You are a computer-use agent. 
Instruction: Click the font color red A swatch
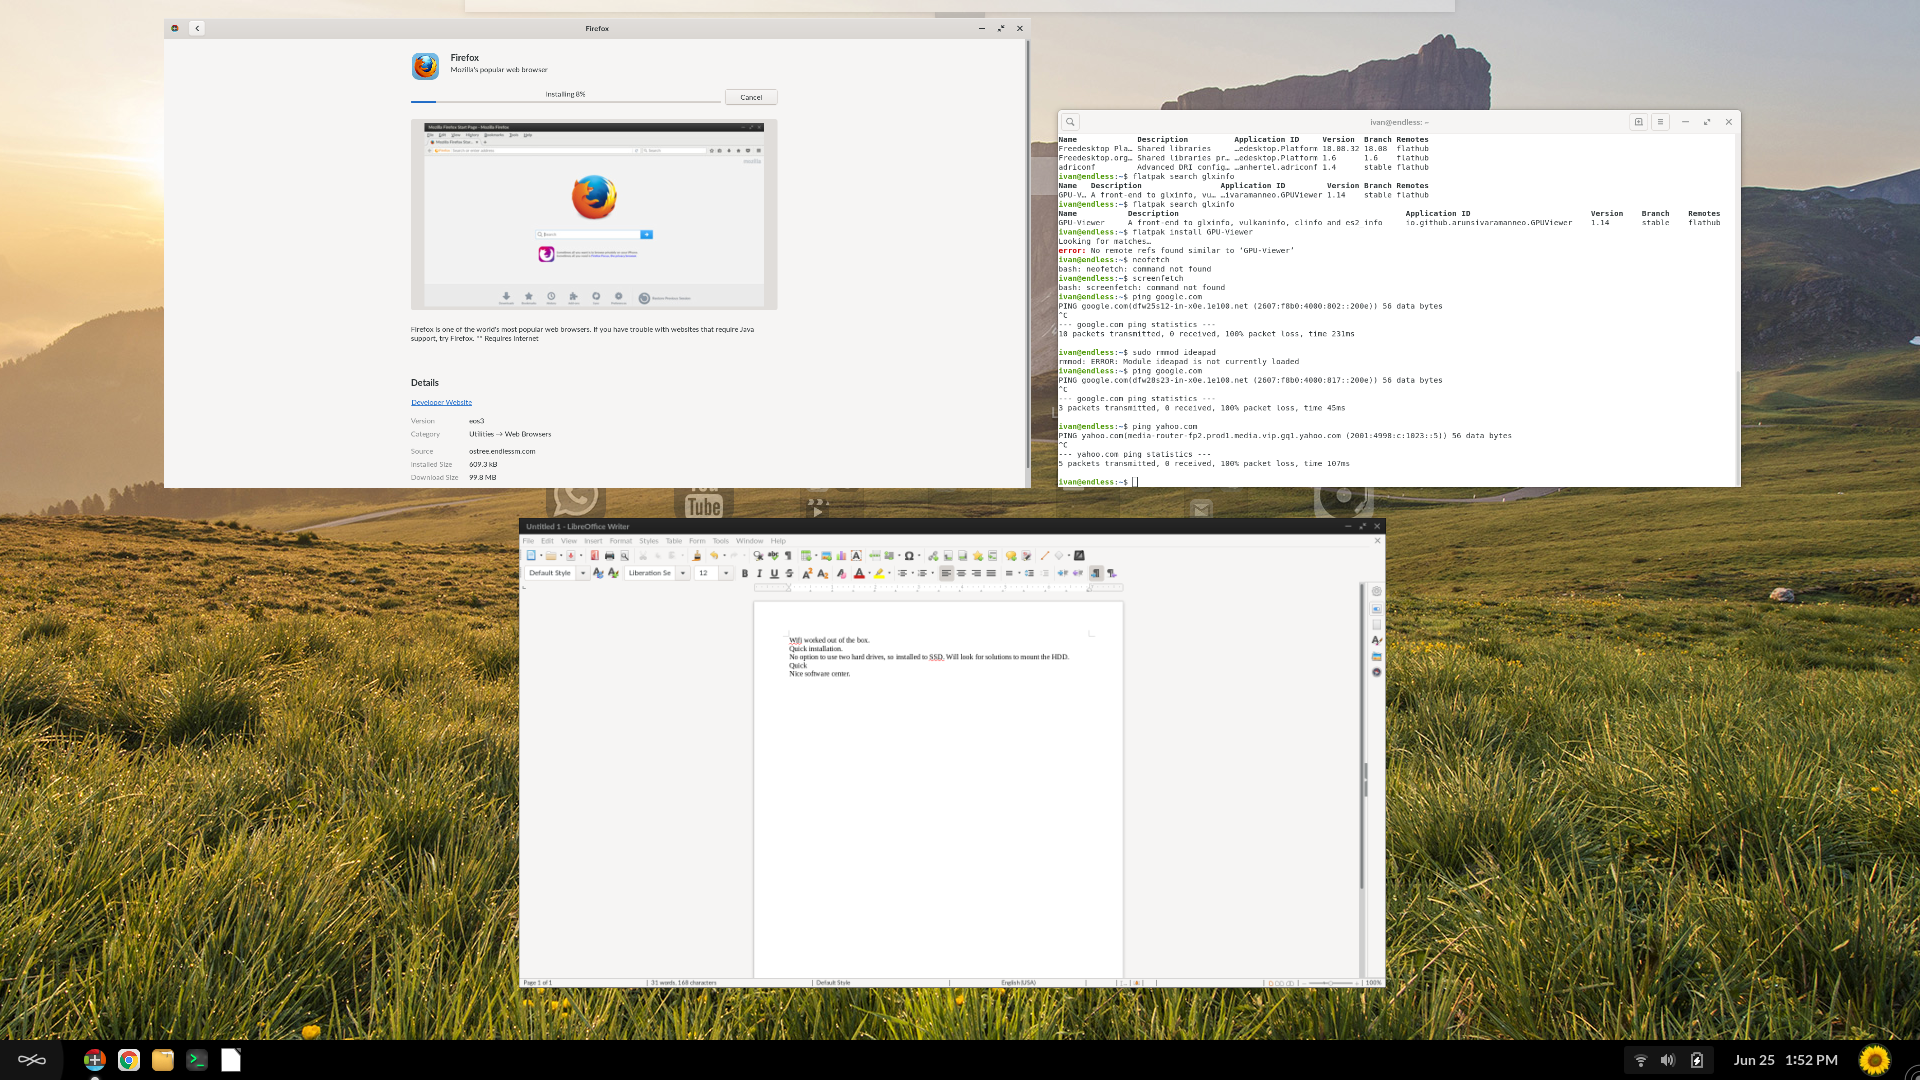pyautogui.click(x=859, y=573)
